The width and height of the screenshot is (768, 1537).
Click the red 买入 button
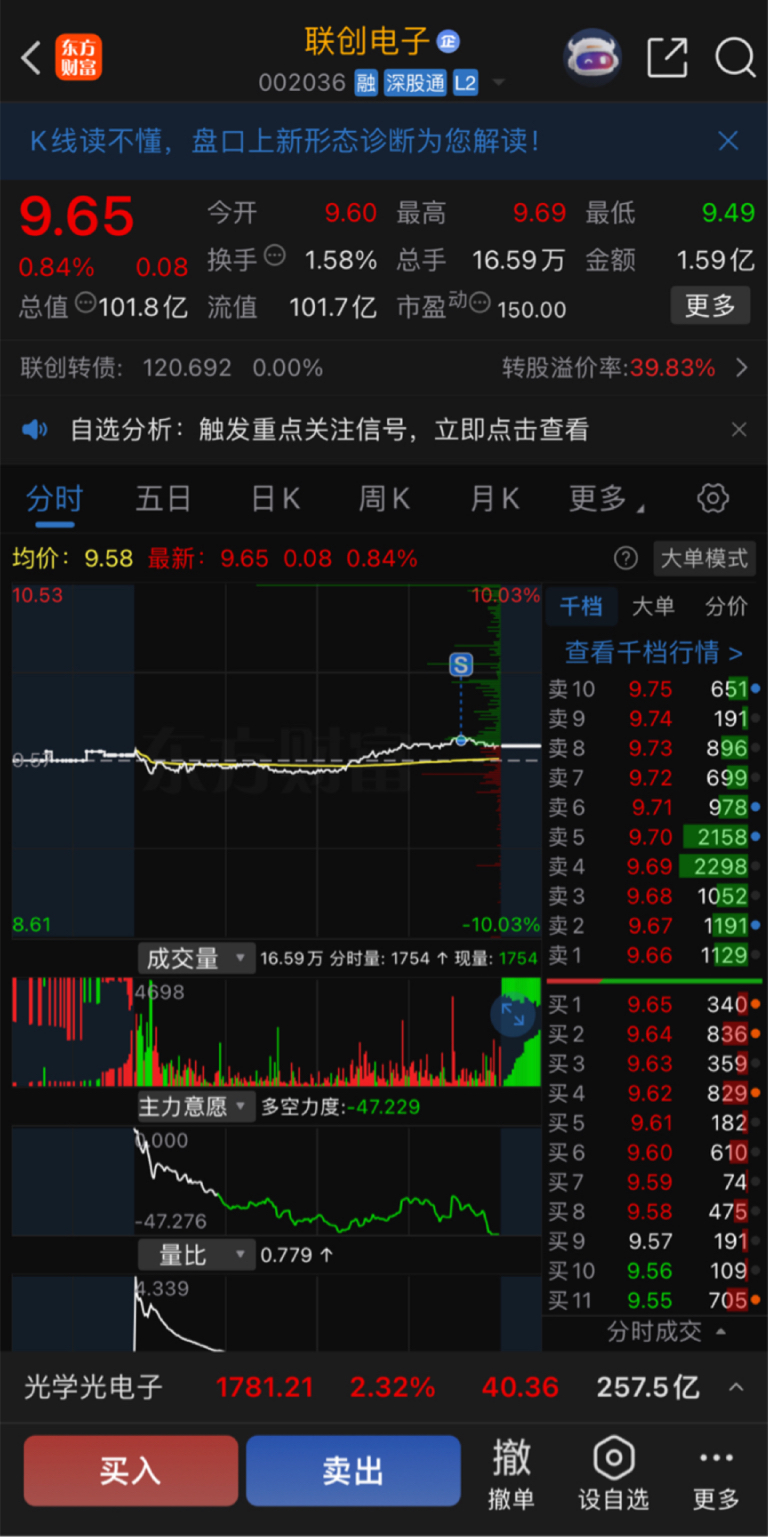pyautogui.click(x=130, y=1470)
